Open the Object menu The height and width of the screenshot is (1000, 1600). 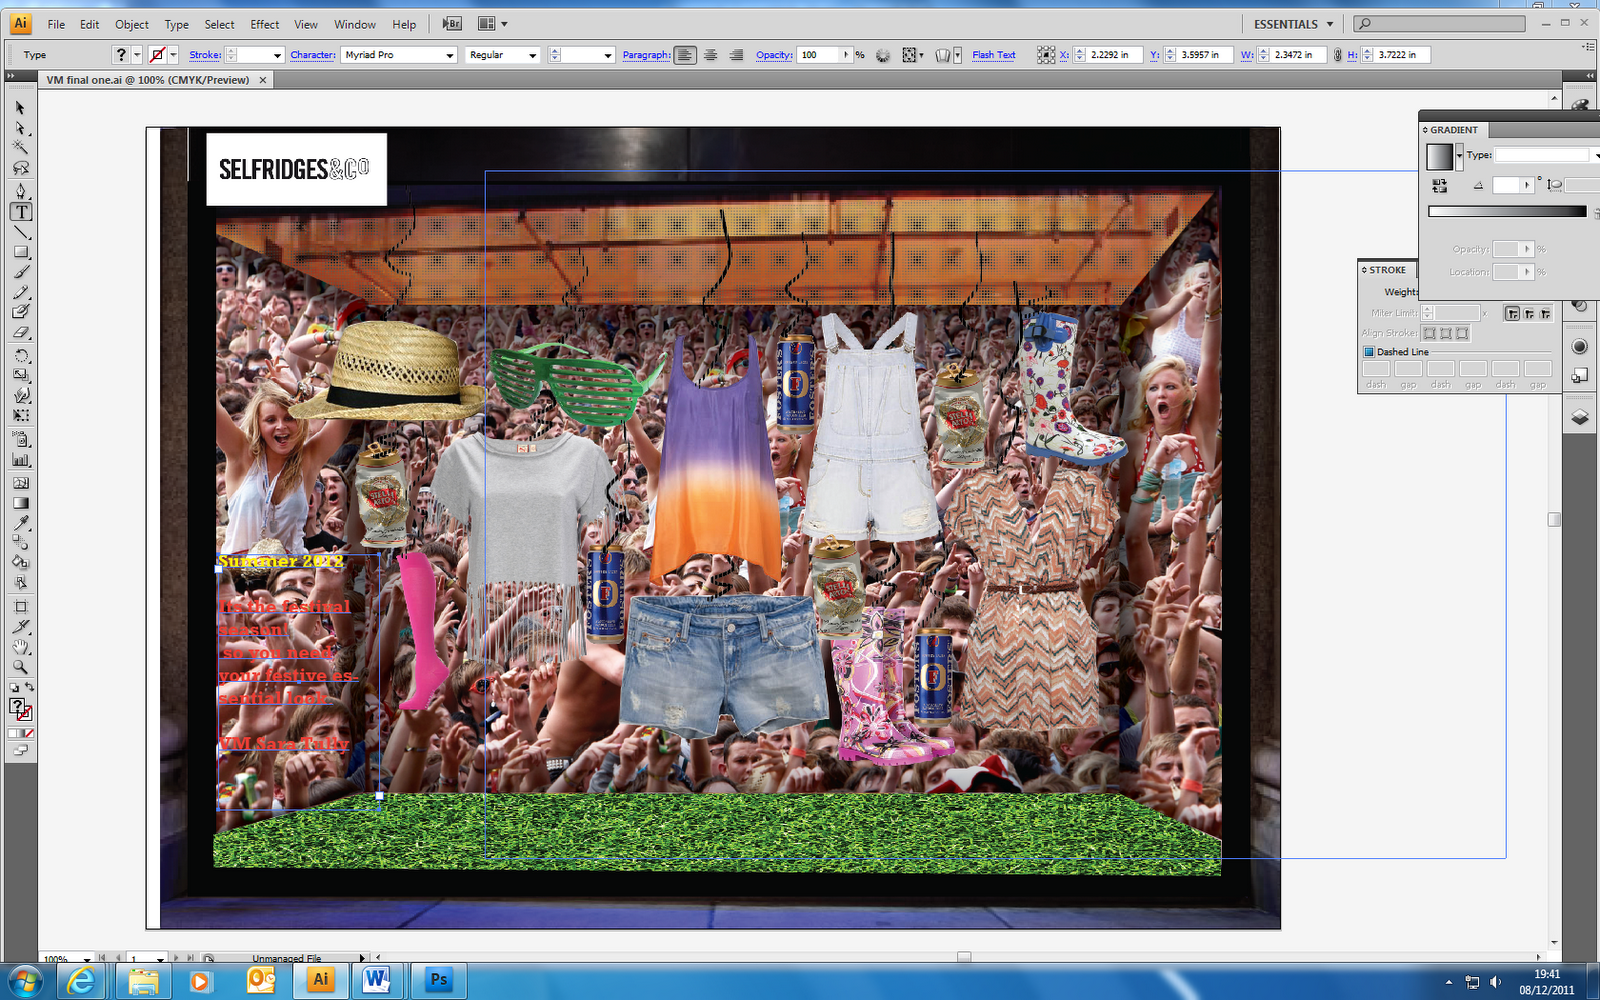[131, 24]
